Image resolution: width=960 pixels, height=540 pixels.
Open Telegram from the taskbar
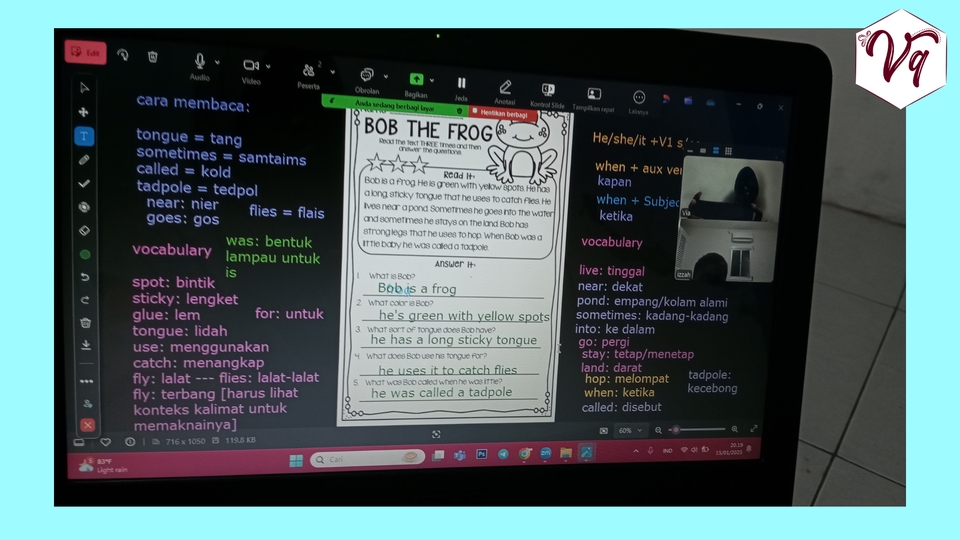tap(503, 454)
